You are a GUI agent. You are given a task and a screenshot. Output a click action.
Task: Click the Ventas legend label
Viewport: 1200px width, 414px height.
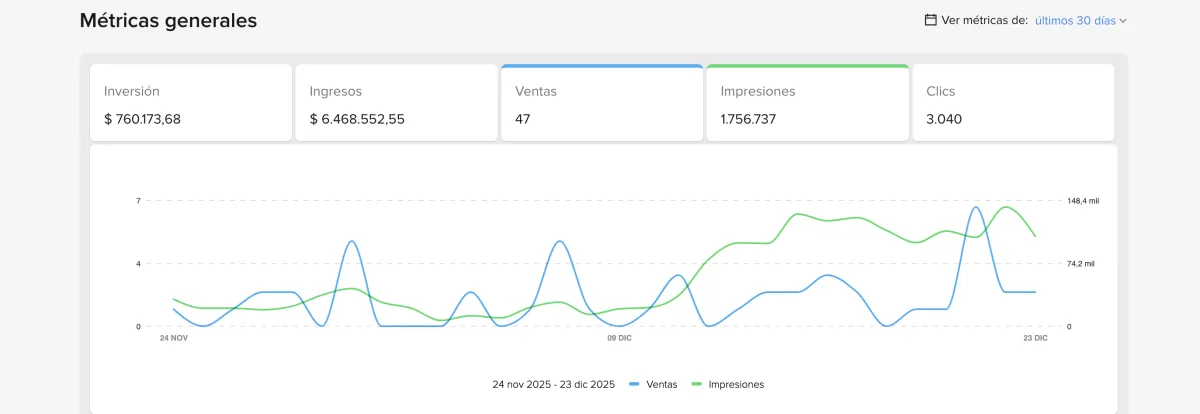662,384
